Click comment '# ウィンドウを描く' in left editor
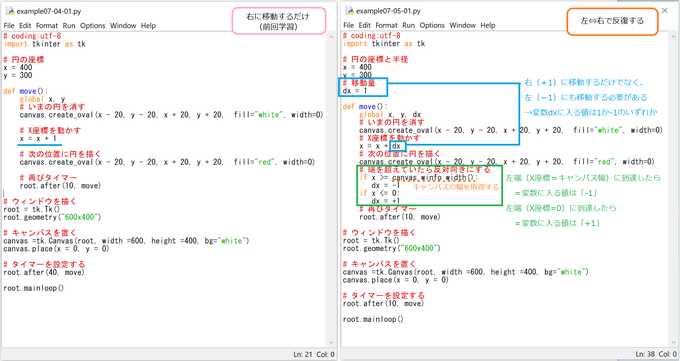Image resolution: width=680 pixels, height=361 pixels. (40, 201)
